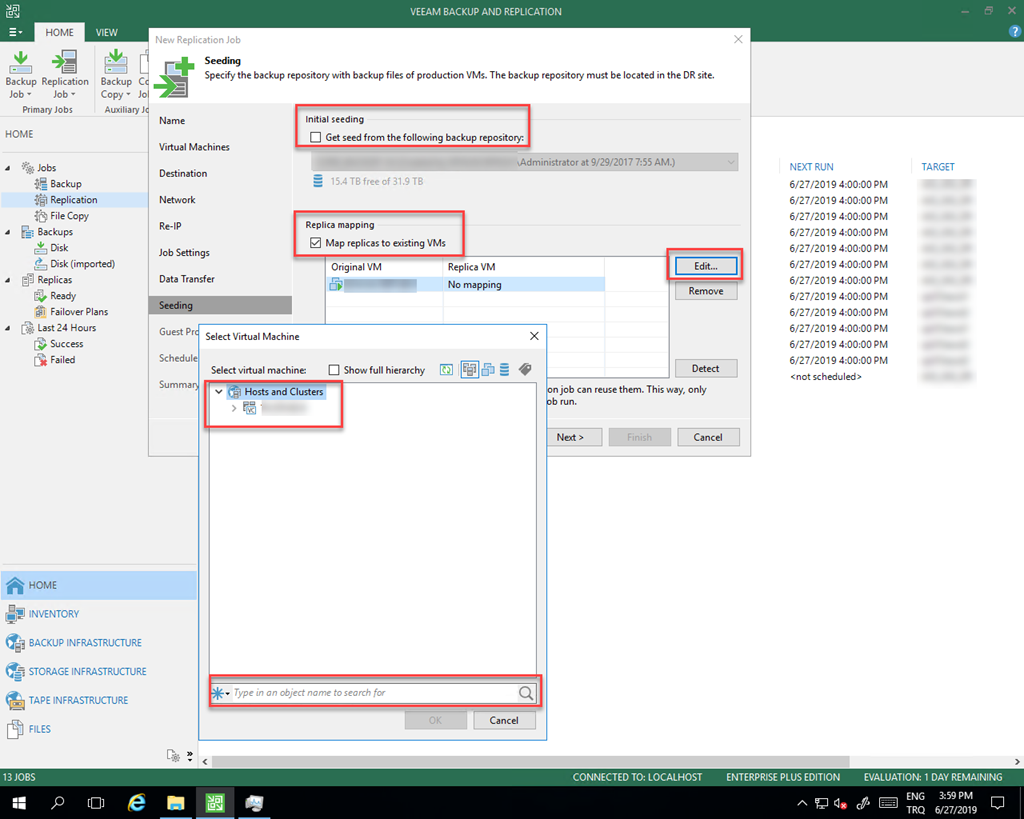Switch to the Tags view icon

(525, 370)
